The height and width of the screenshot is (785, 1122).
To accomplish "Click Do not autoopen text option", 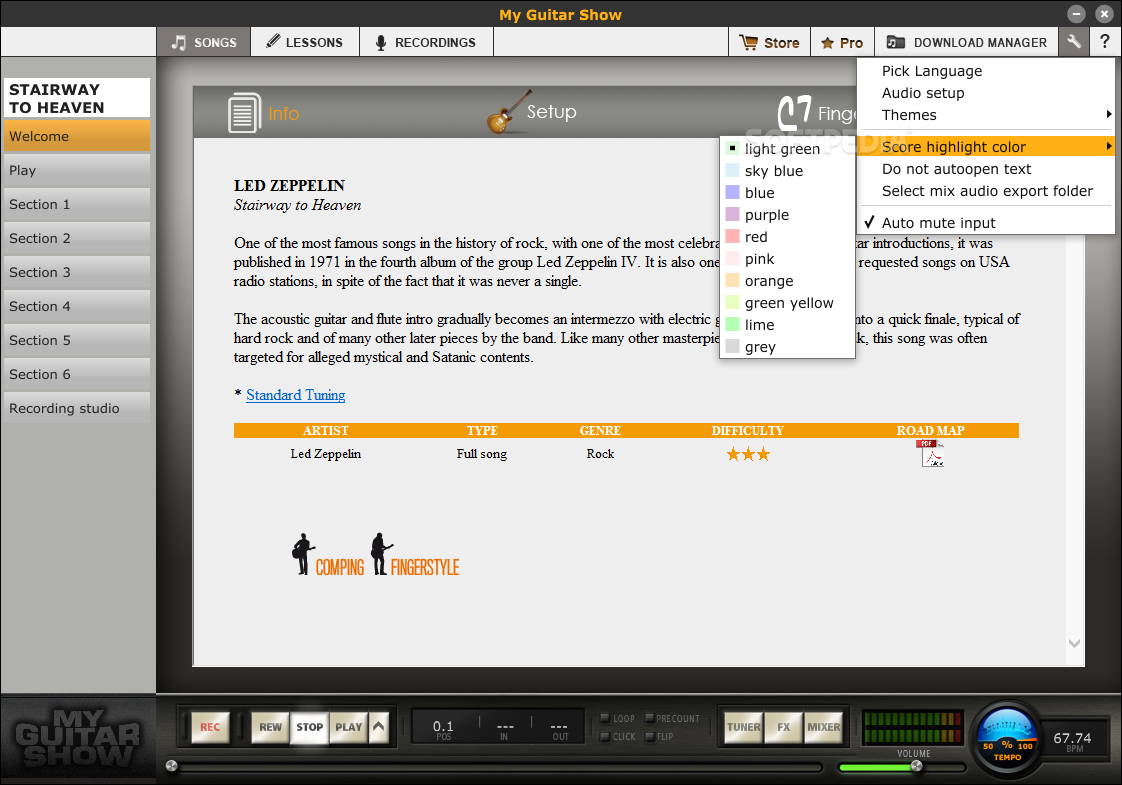I will 986,169.
